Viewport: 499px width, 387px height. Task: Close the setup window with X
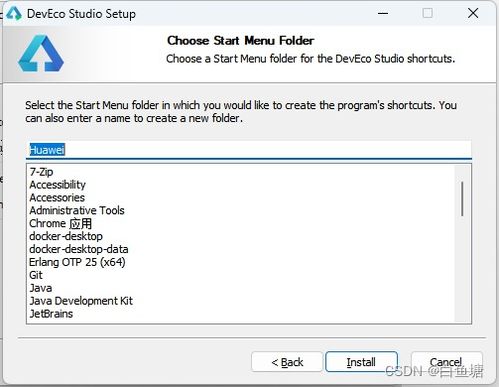point(473,13)
